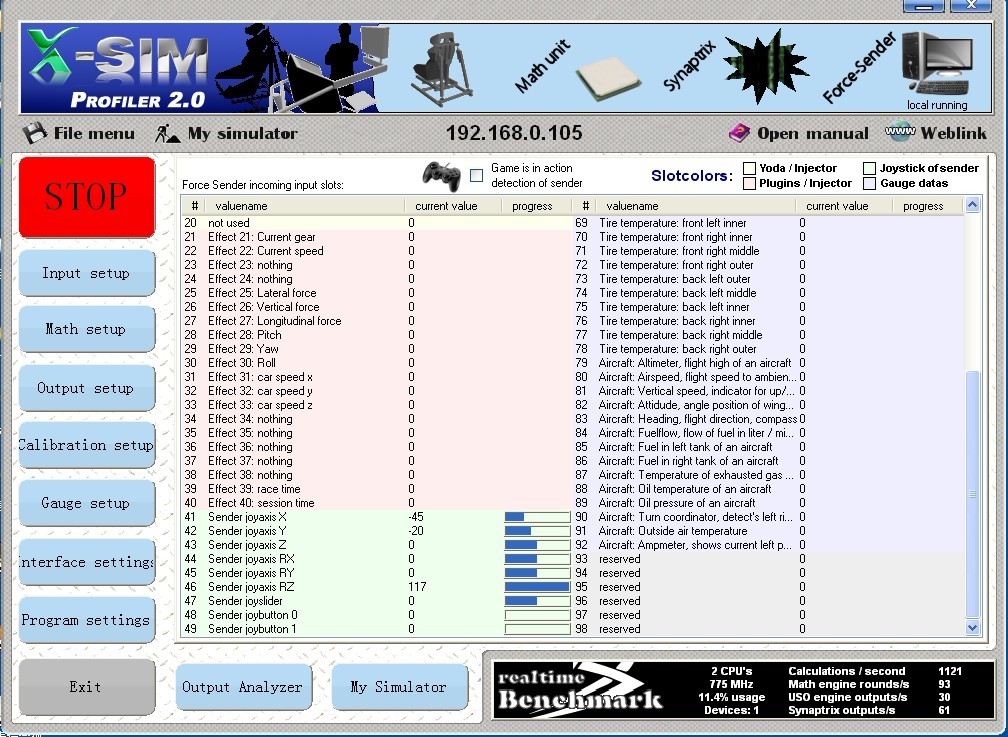Select row Effect 22: Current speed
Viewport: 1008px width, 737px height.
click(x=377, y=251)
